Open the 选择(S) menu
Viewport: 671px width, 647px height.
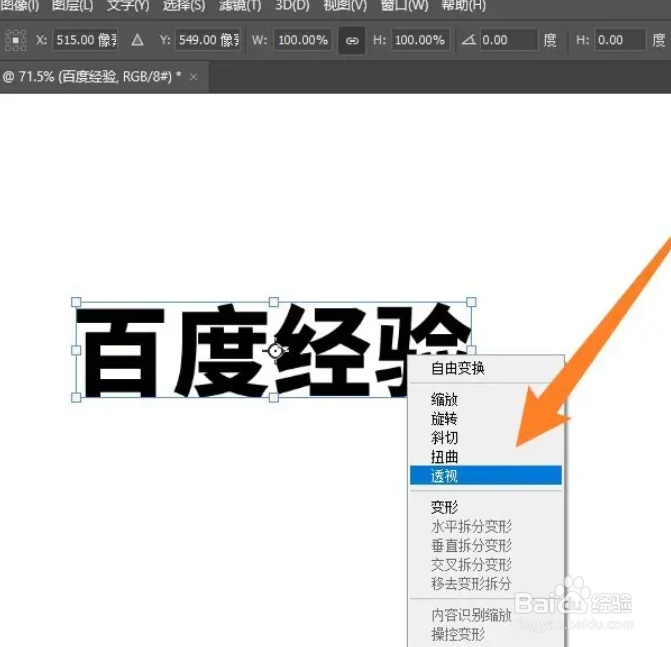point(184,6)
